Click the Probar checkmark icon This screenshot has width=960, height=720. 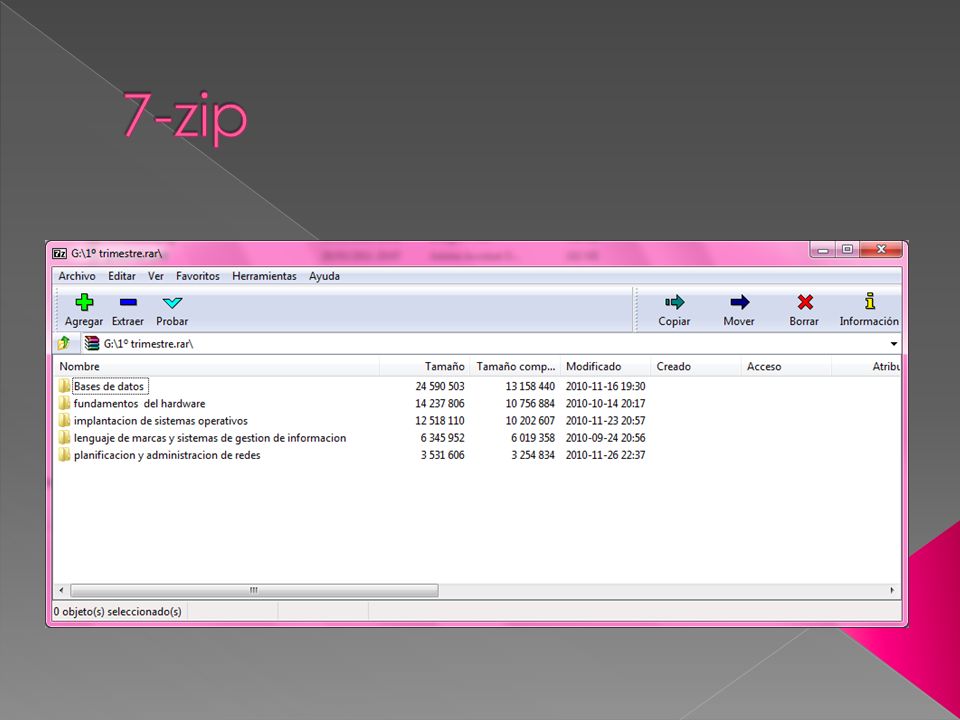point(172,302)
